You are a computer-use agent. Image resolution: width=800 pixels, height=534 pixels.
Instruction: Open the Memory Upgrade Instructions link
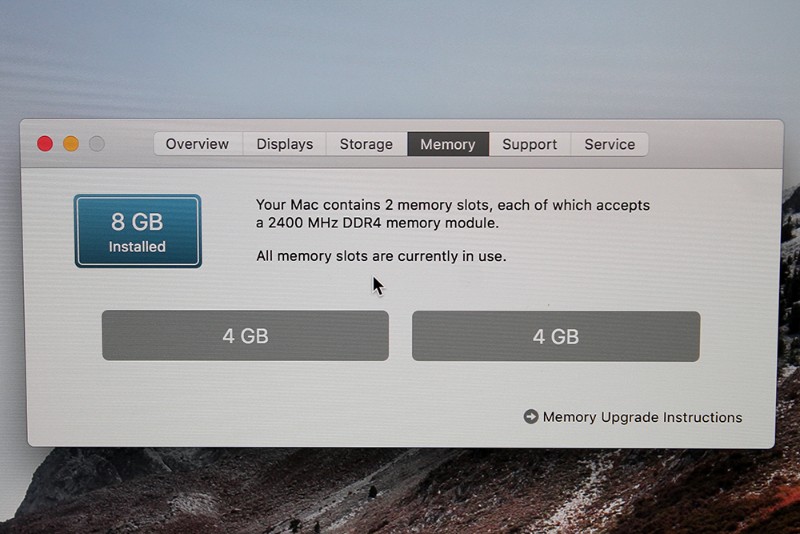(x=642, y=417)
